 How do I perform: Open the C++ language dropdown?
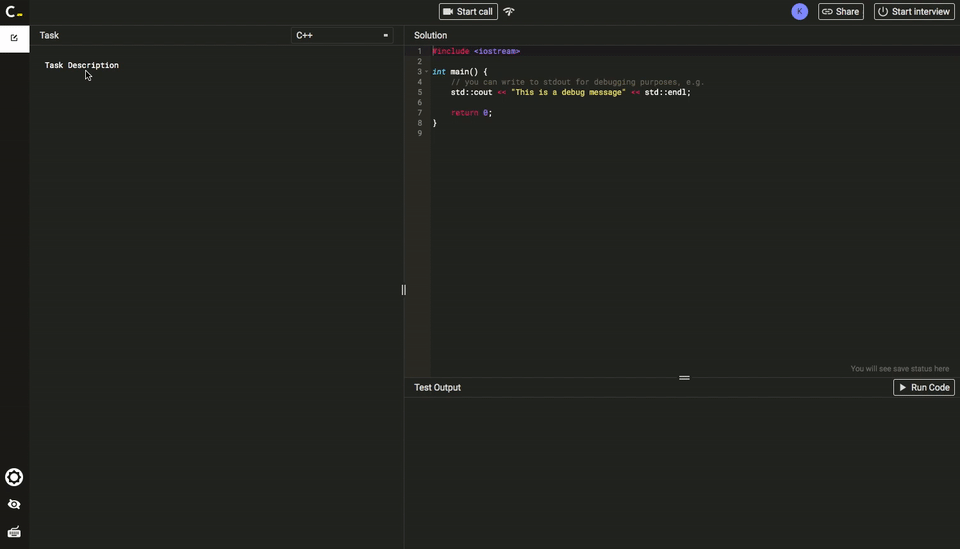coord(342,35)
